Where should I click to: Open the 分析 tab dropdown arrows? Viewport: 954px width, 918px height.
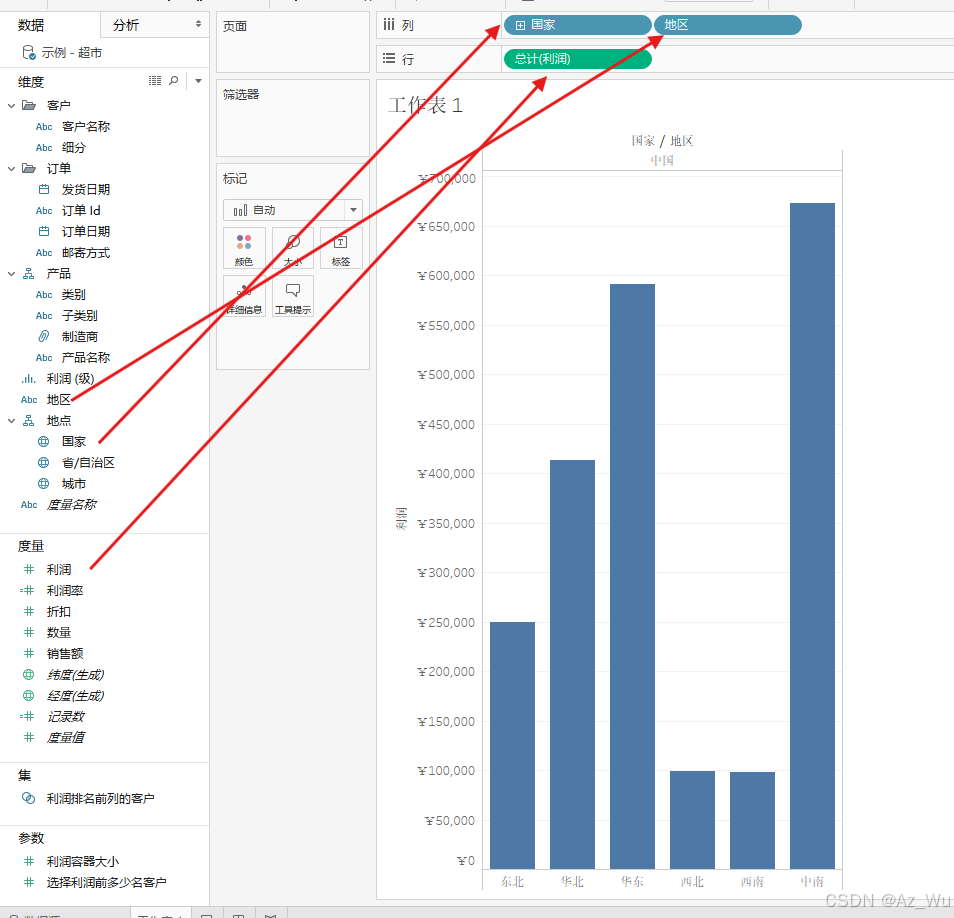198,24
